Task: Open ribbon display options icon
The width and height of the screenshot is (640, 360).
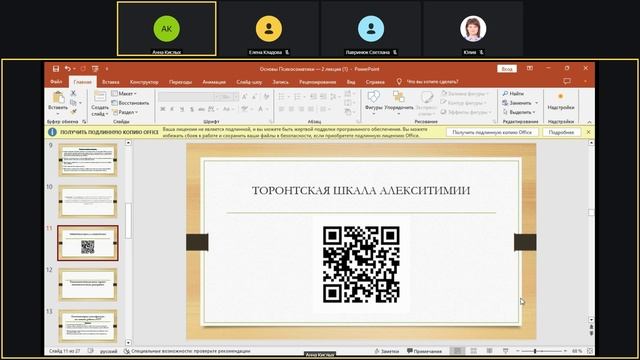Action: click(530, 68)
